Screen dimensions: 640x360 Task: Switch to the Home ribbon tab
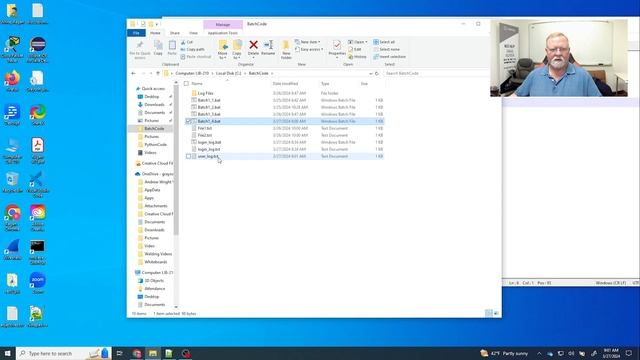155,33
